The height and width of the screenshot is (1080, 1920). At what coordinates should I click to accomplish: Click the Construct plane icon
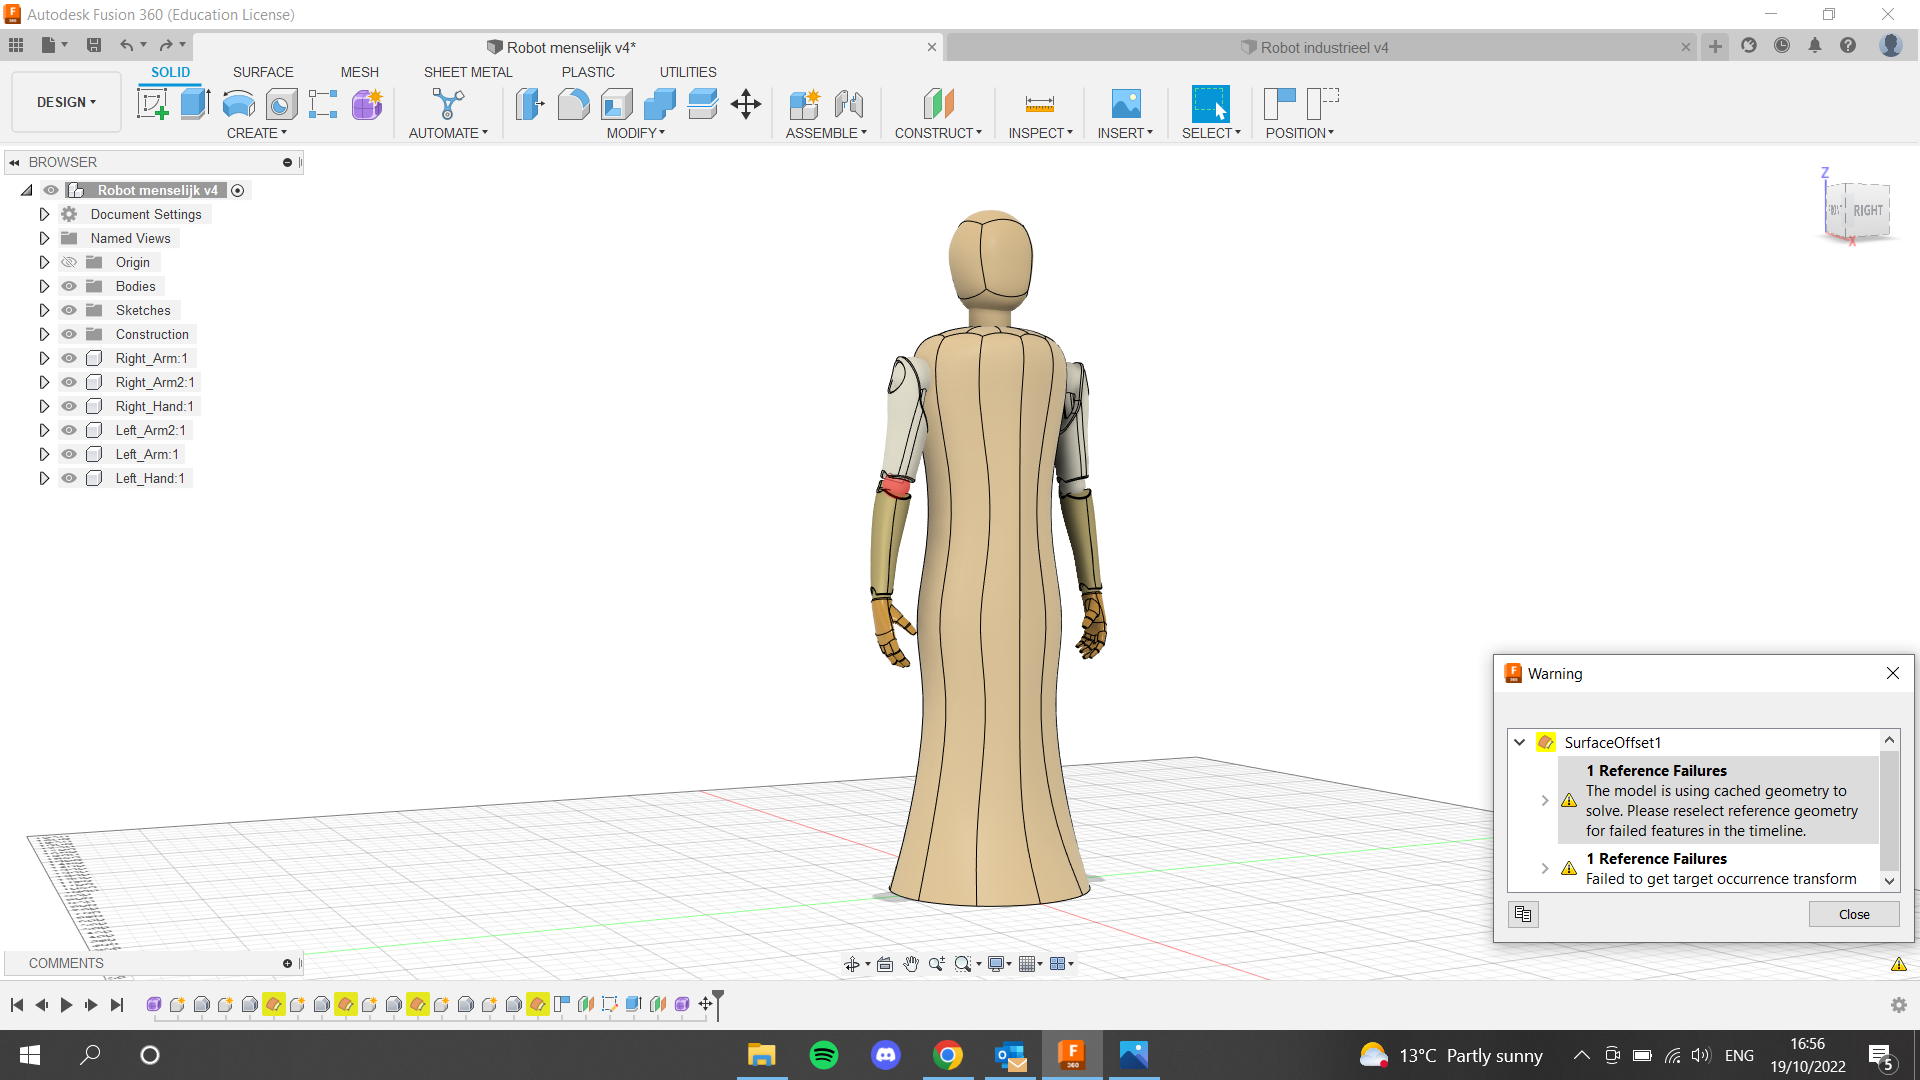point(938,103)
